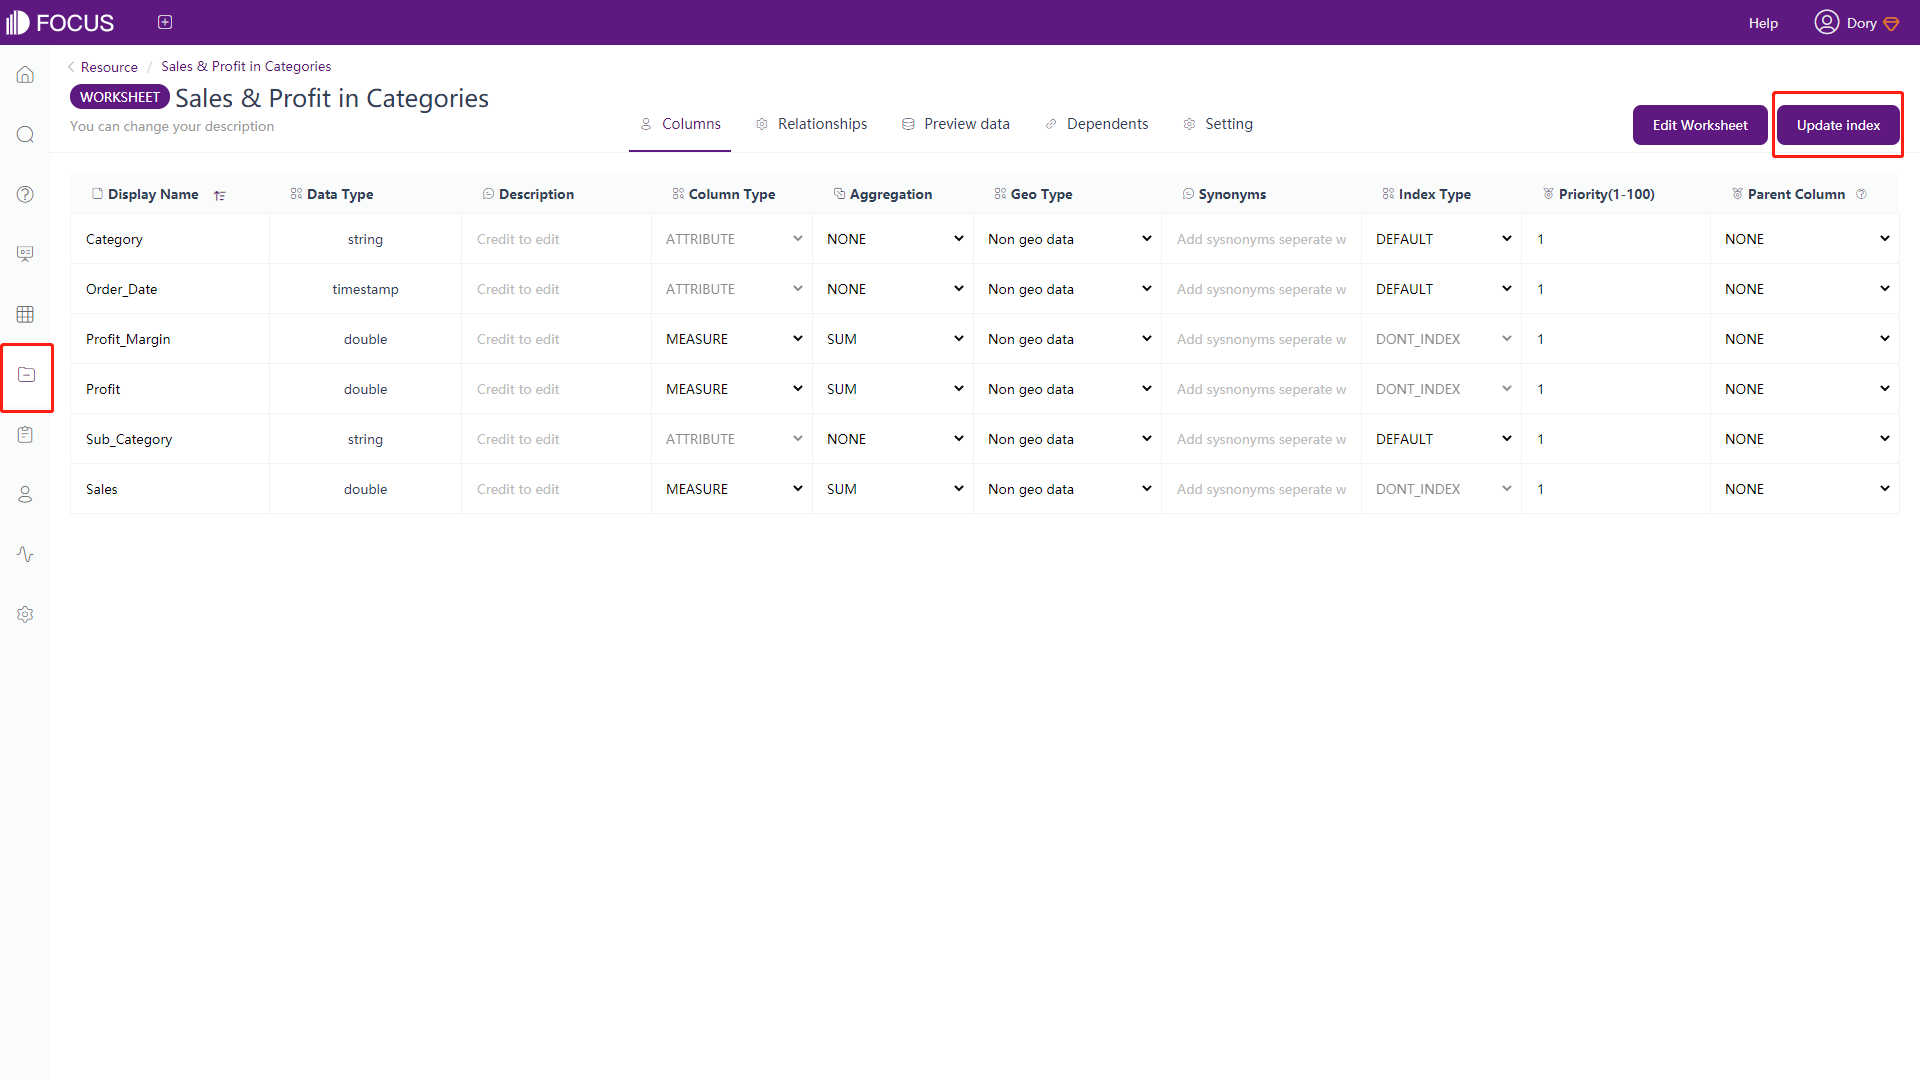
Task: Open Column Type dropdown for Sales
Action: point(733,489)
